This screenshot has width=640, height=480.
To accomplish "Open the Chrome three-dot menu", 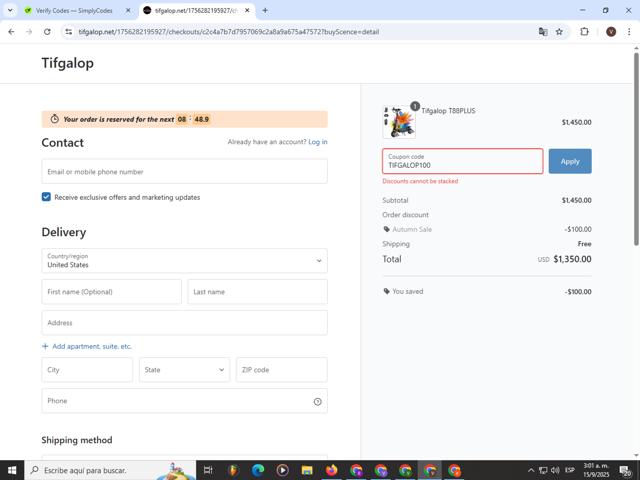I will 629,32.
